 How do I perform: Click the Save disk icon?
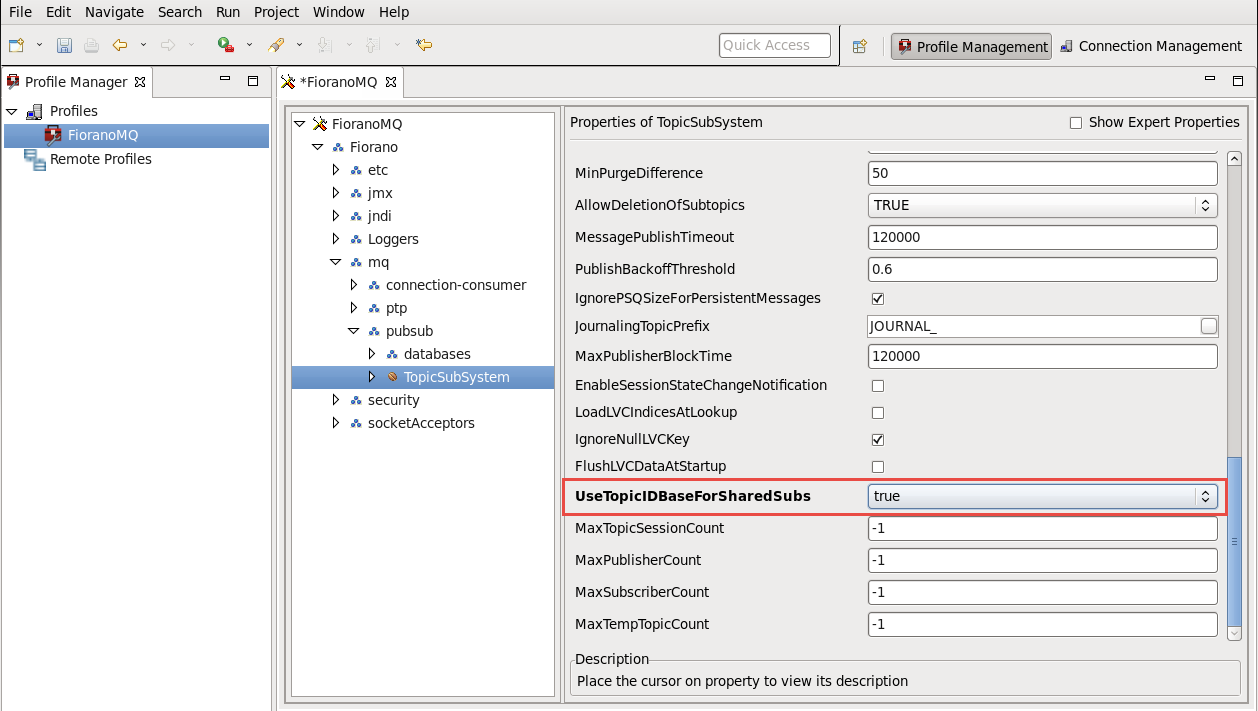click(x=64, y=45)
